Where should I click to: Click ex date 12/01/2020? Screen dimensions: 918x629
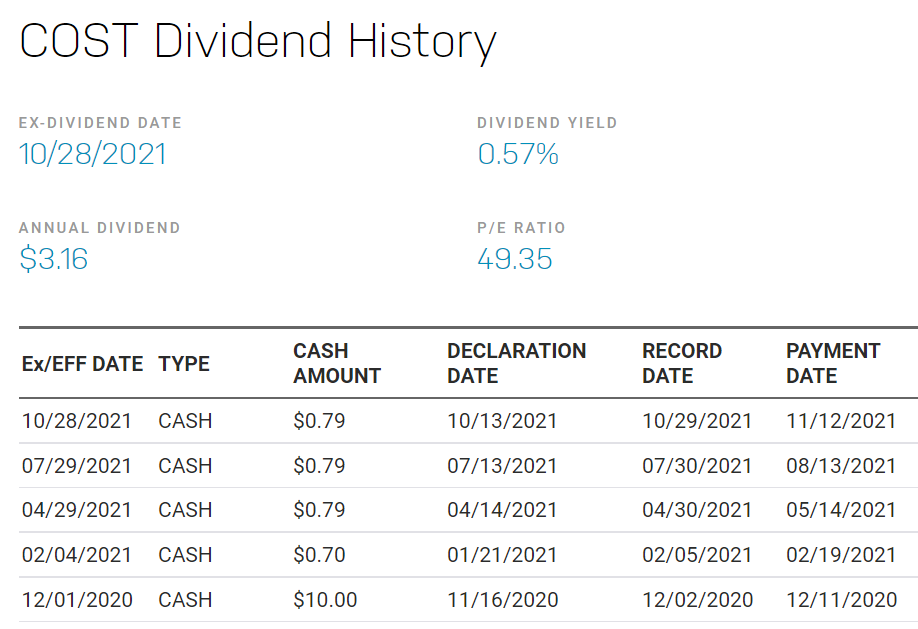[x=77, y=600]
